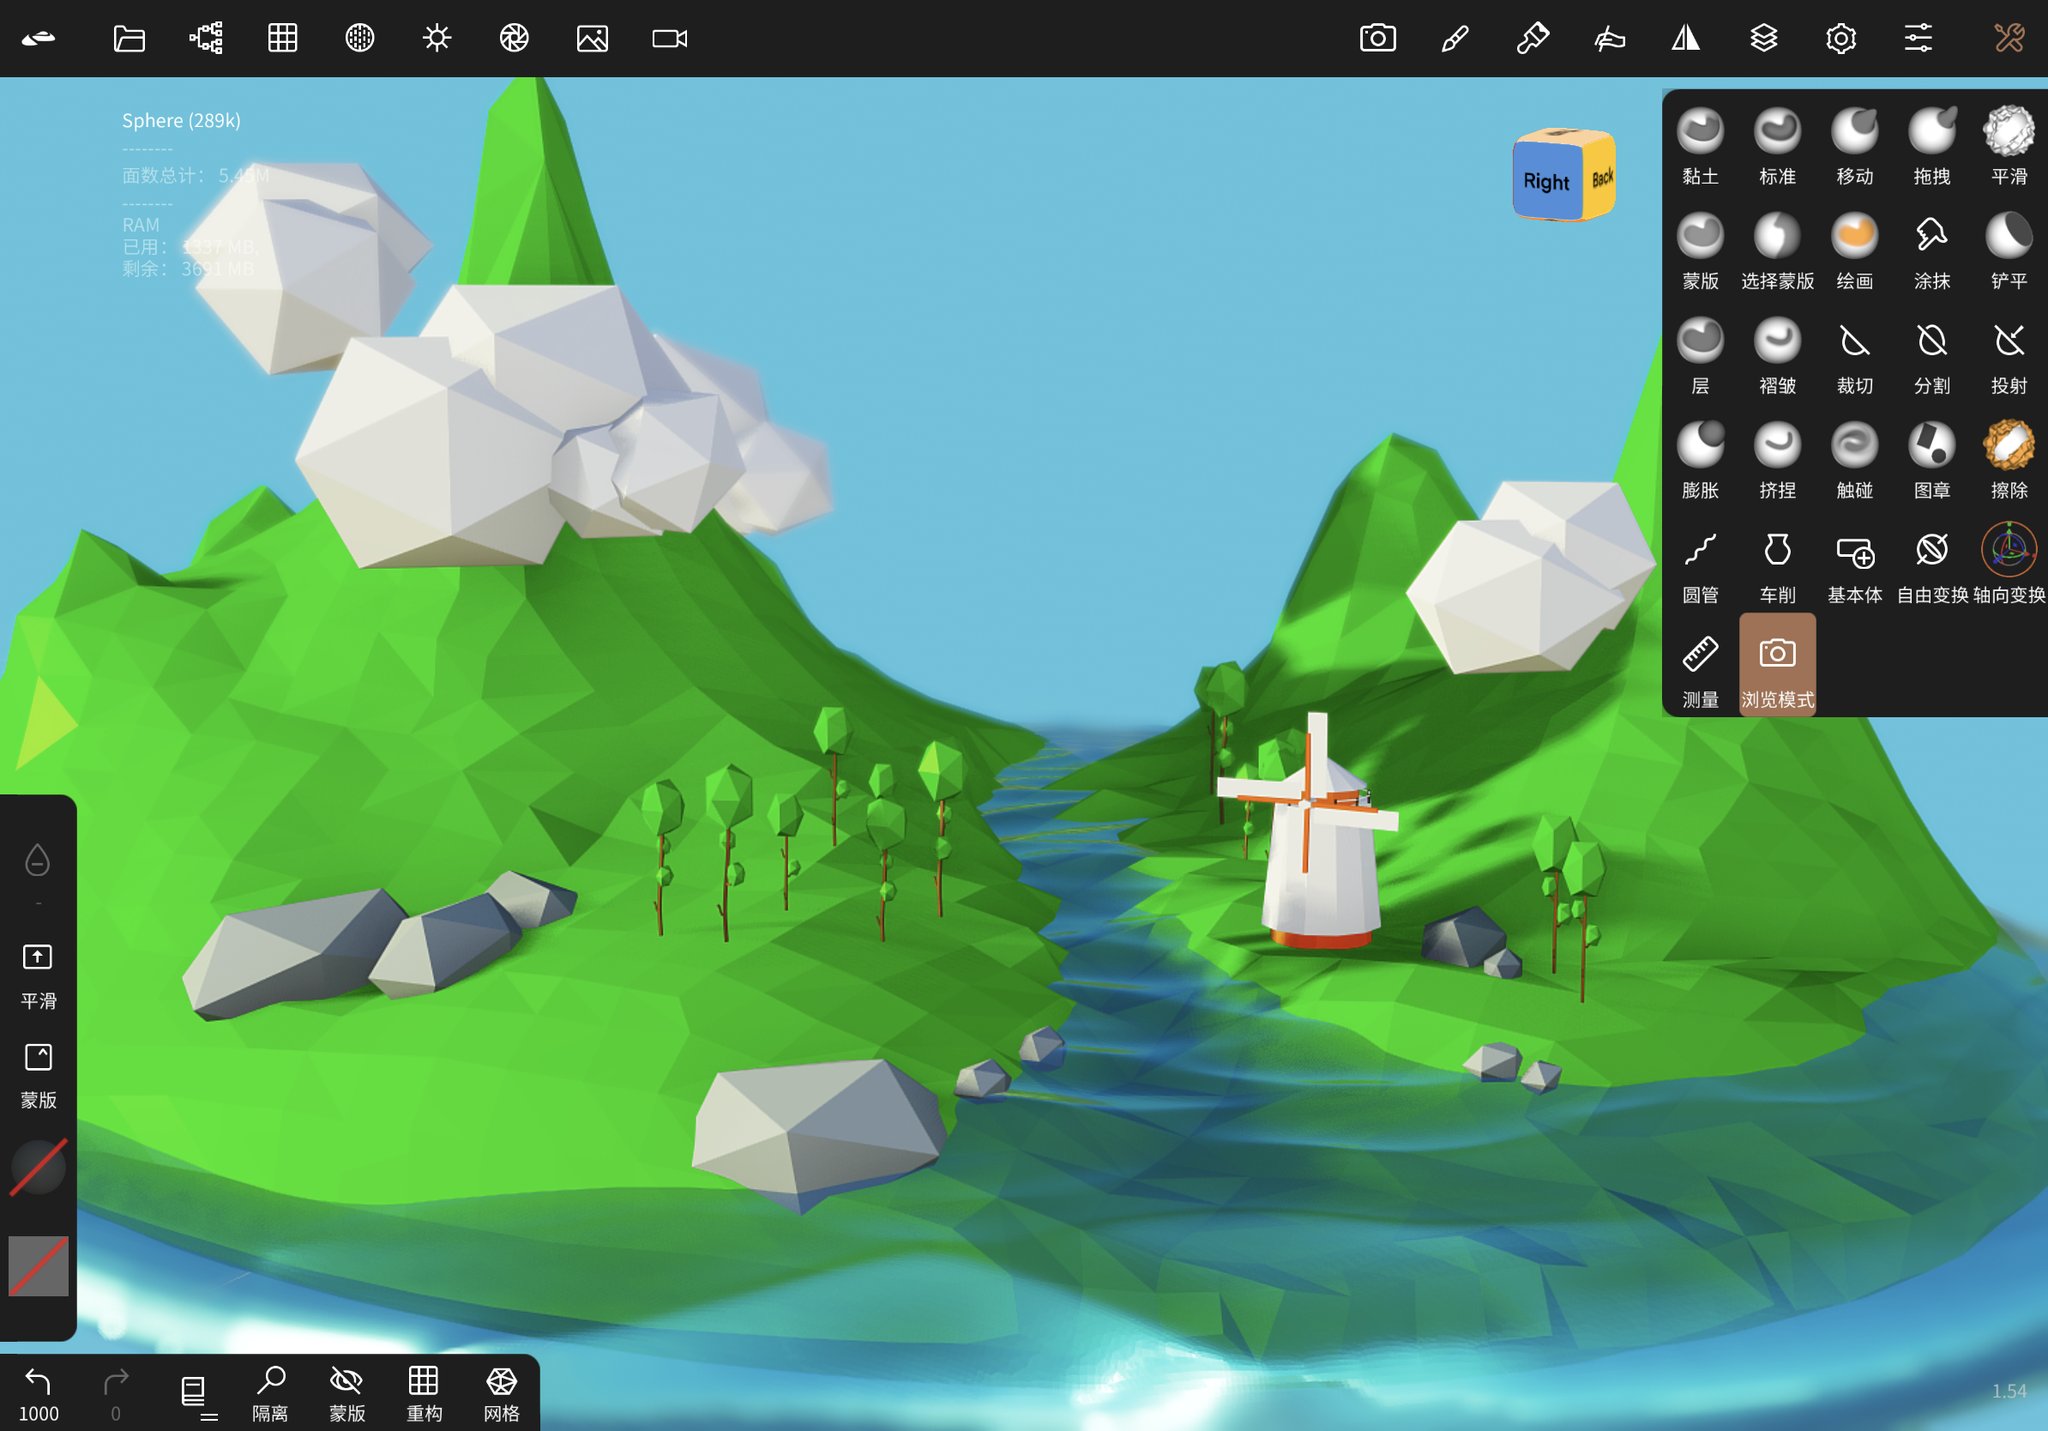The width and height of the screenshot is (2048, 1431).
Task: Open the material sphere menu
Action: pyautogui.click(x=360, y=39)
